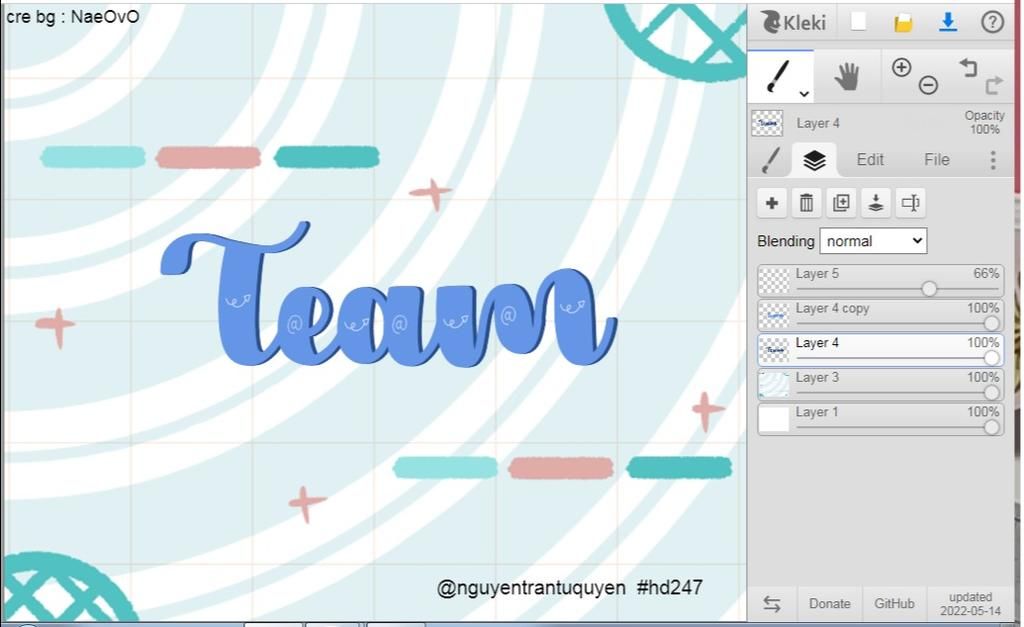Open the Edit tab
Viewport: 1024px width, 627px height.
coord(870,160)
